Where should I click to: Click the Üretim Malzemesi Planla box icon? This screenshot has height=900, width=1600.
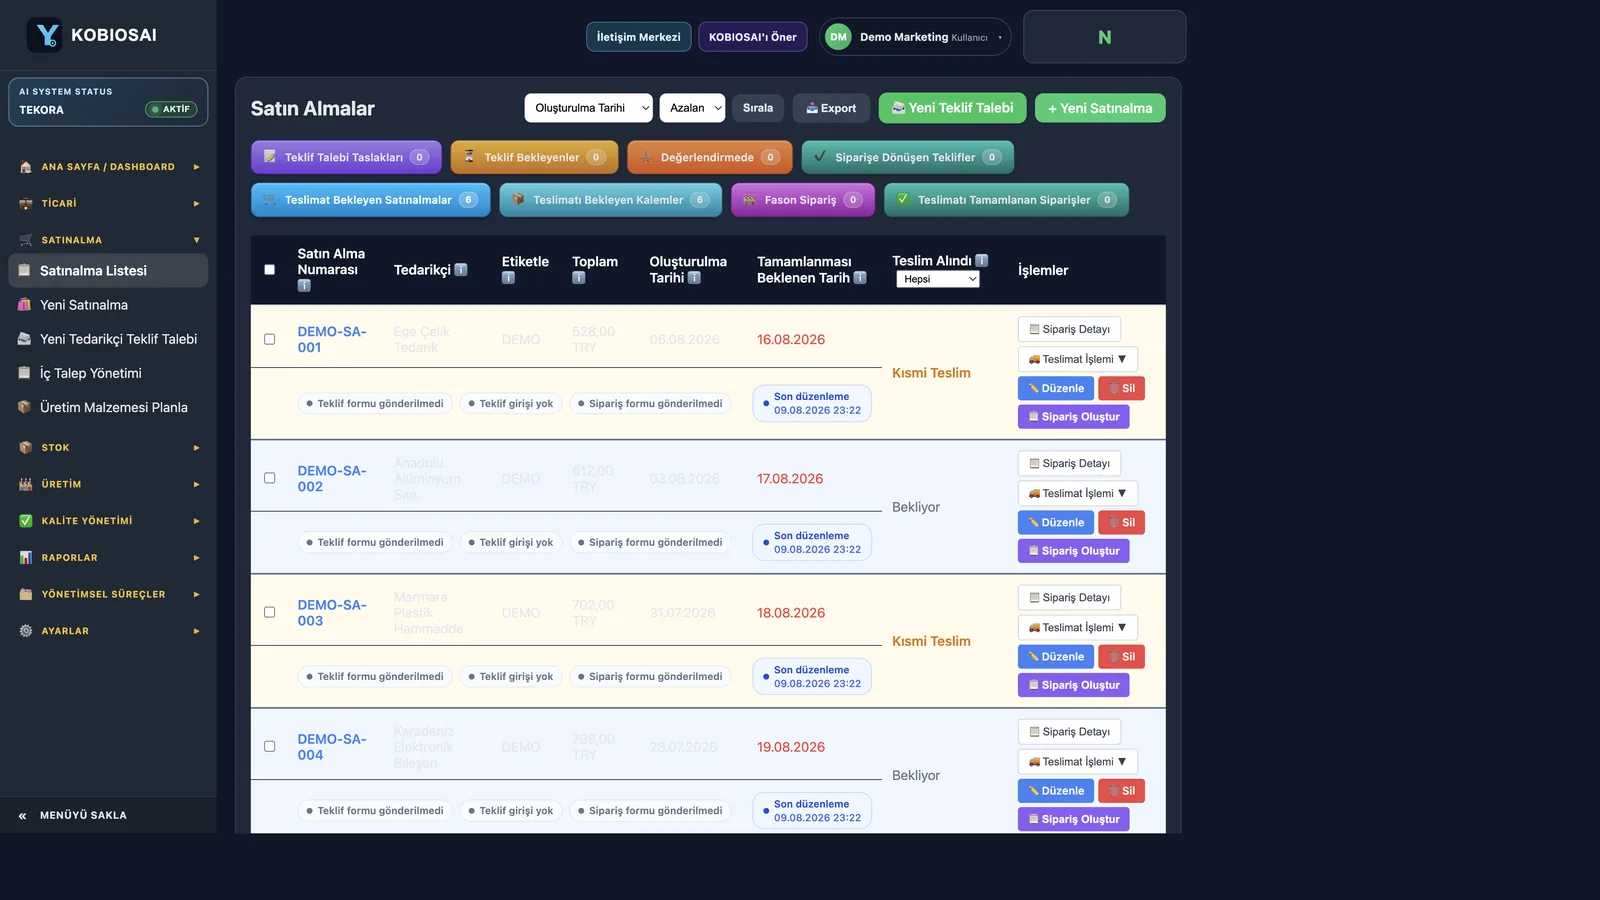click(24, 407)
